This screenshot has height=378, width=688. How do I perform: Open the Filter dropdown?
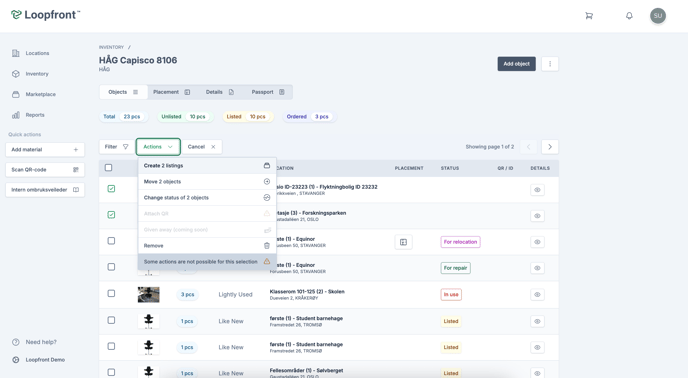click(116, 147)
